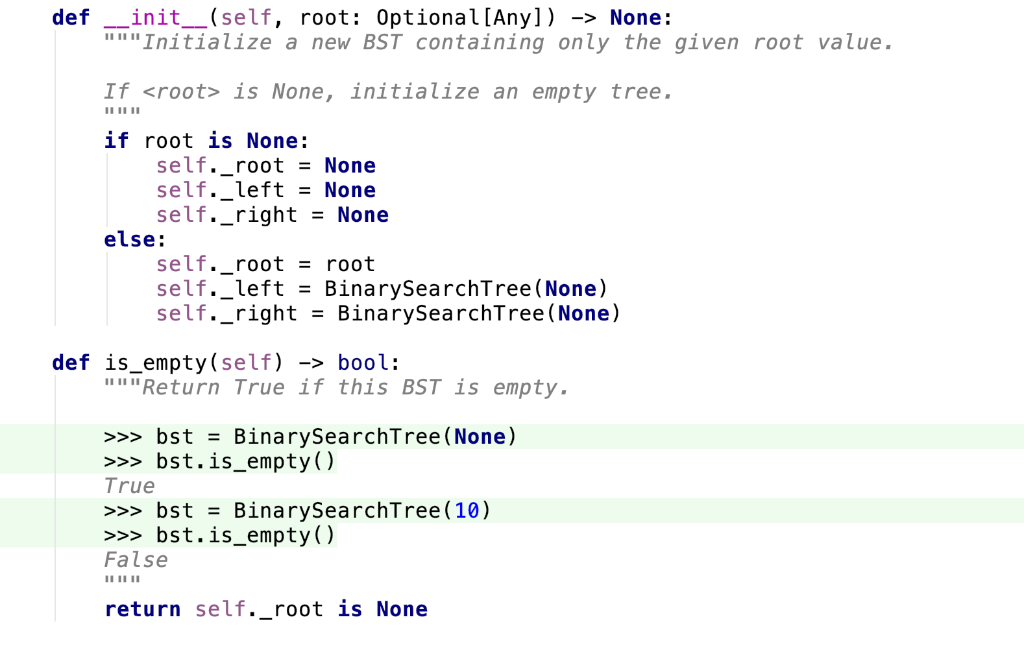
Task: Click the if root is None condition
Action: tap(198, 140)
